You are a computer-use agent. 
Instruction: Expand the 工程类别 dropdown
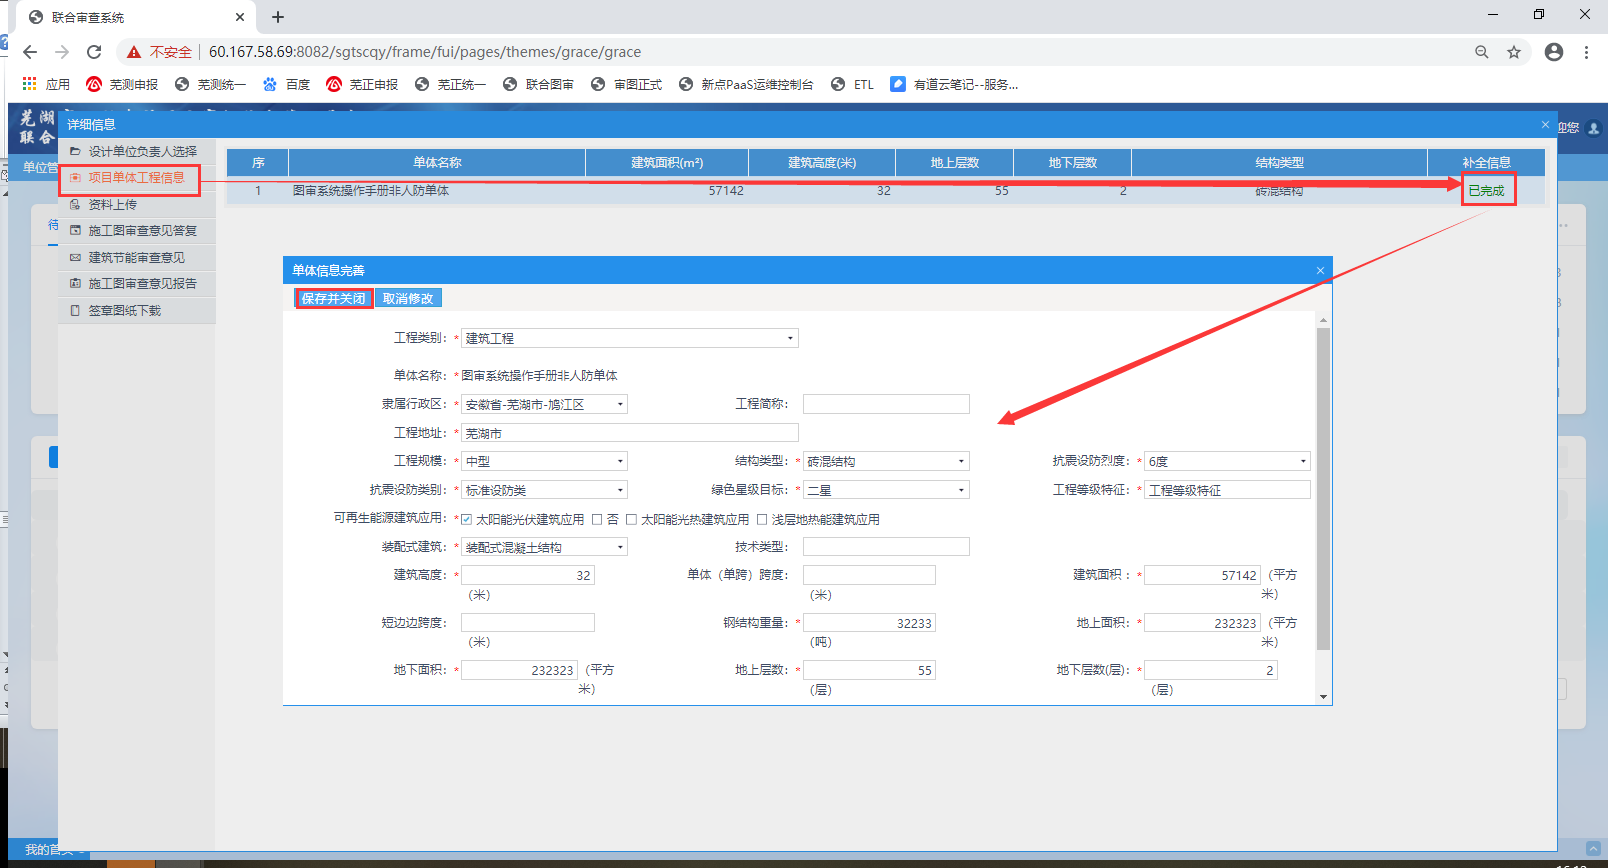click(x=790, y=338)
